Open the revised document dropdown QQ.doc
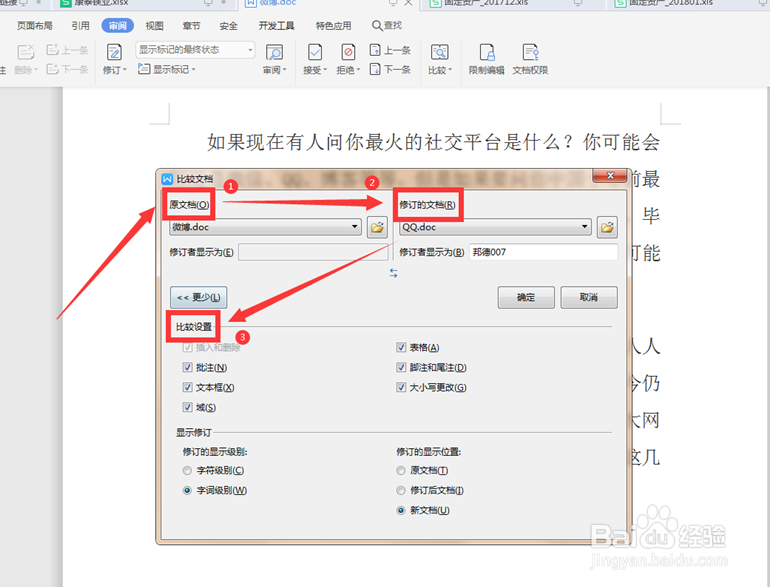The height and width of the screenshot is (587, 770). tap(584, 227)
